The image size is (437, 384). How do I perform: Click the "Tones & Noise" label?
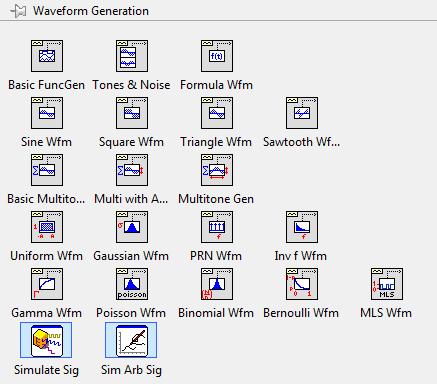pyautogui.click(x=131, y=85)
